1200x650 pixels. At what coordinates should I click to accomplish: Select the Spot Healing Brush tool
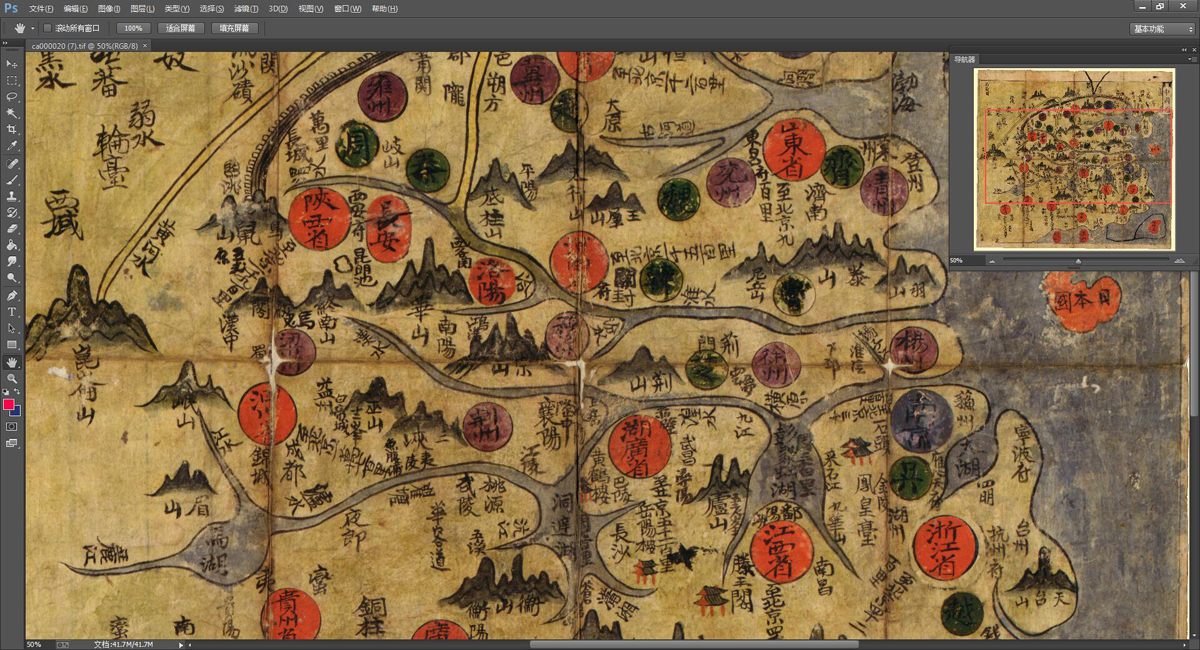coord(12,163)
